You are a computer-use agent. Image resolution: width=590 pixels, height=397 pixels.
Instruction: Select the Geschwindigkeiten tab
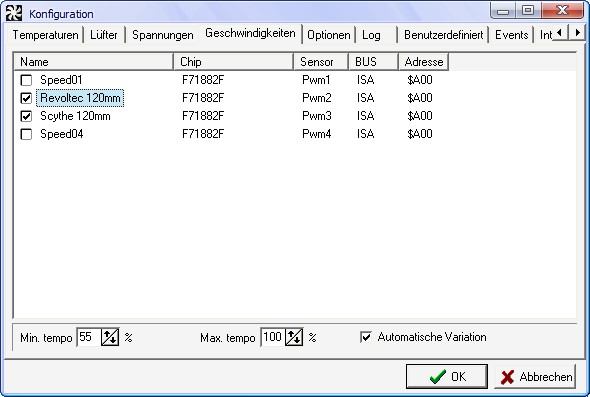tap(250, 33)
